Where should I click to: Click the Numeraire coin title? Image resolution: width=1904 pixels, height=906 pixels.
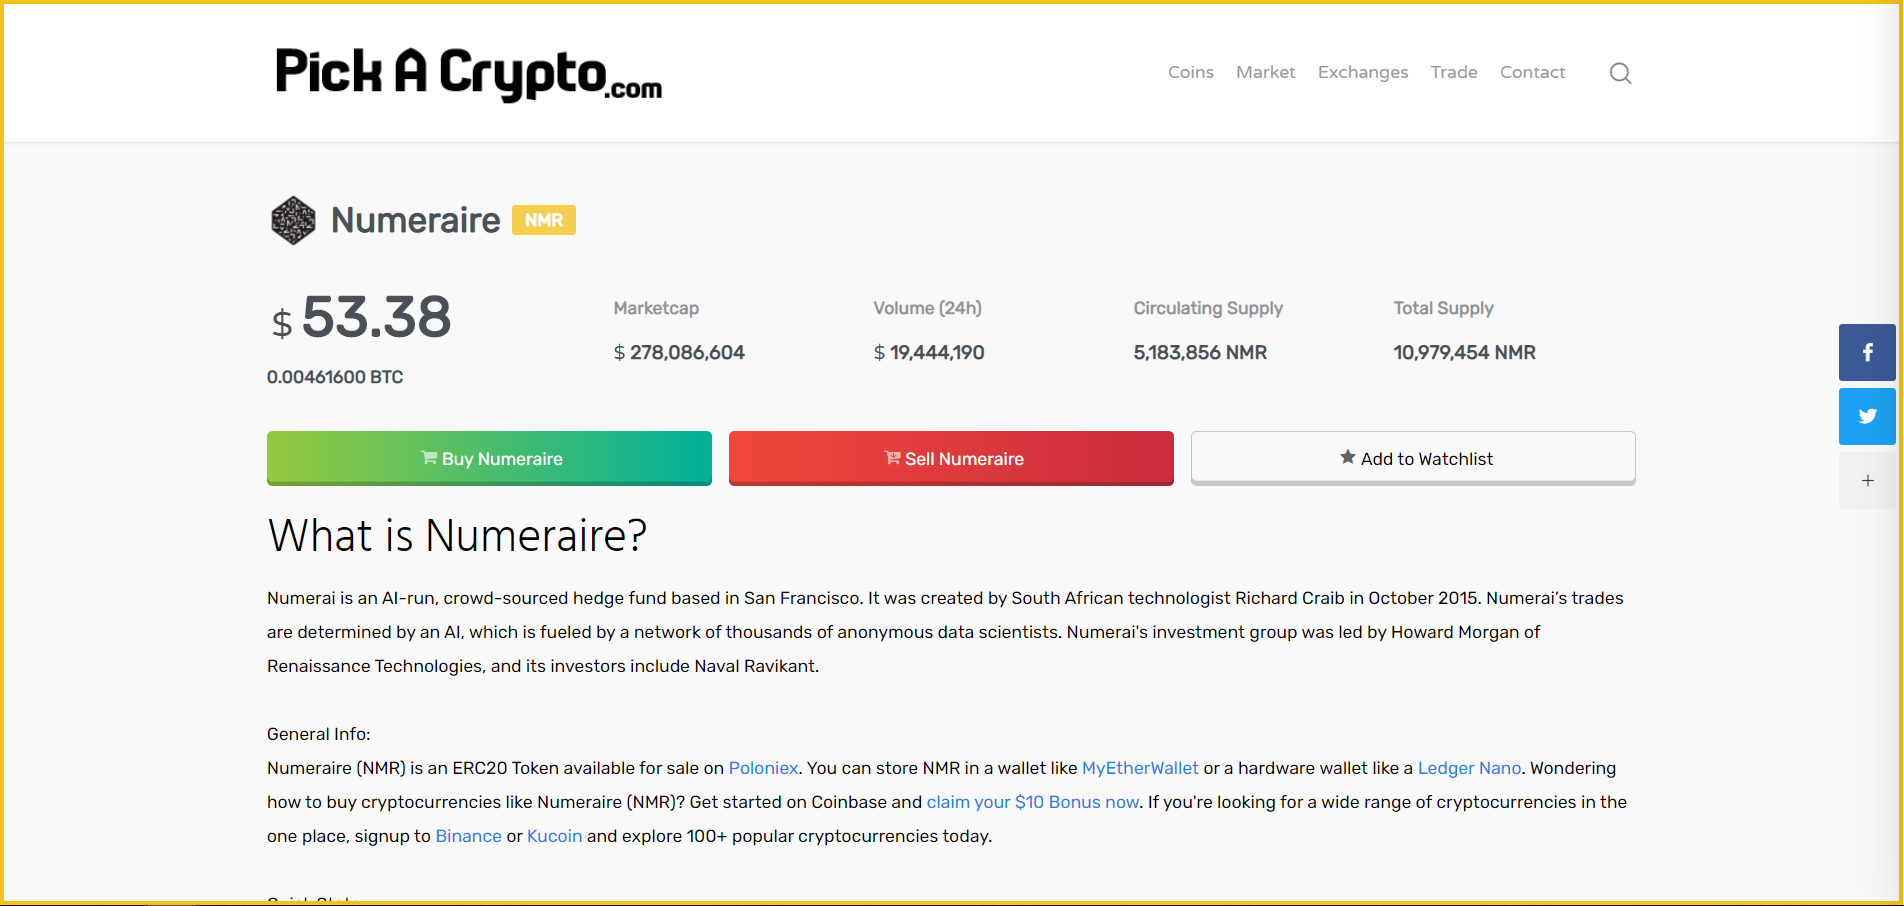coord(415,220)
